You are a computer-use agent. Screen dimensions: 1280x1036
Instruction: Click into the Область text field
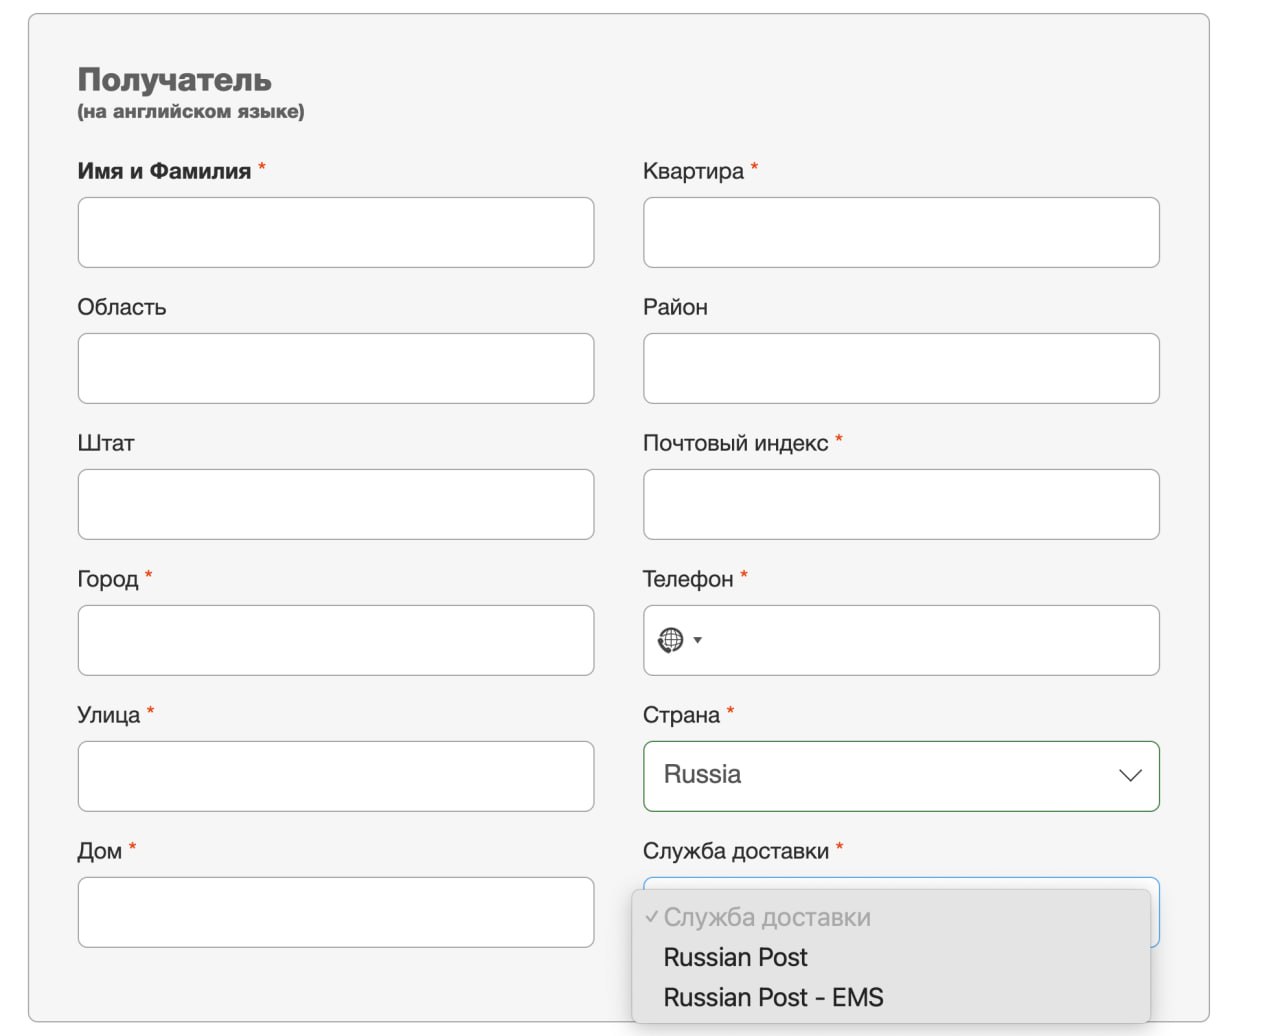click(x=336, y=368)
